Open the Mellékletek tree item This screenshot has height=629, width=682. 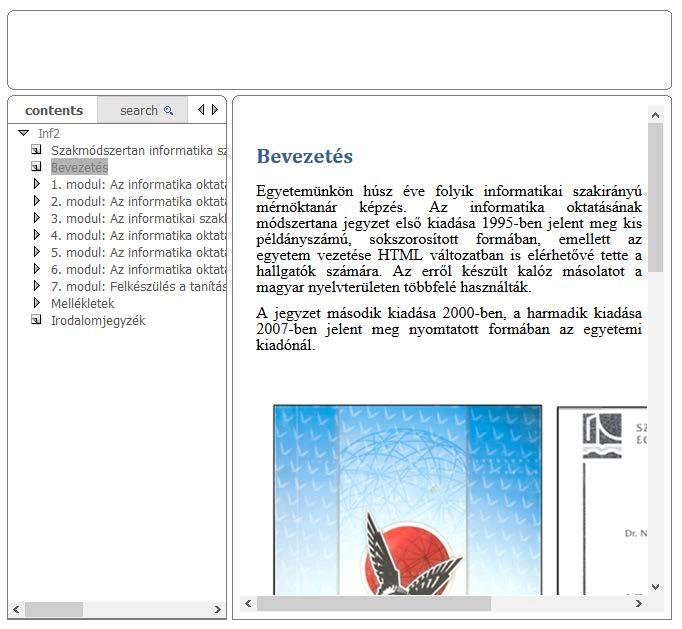(x=83, y=303)
